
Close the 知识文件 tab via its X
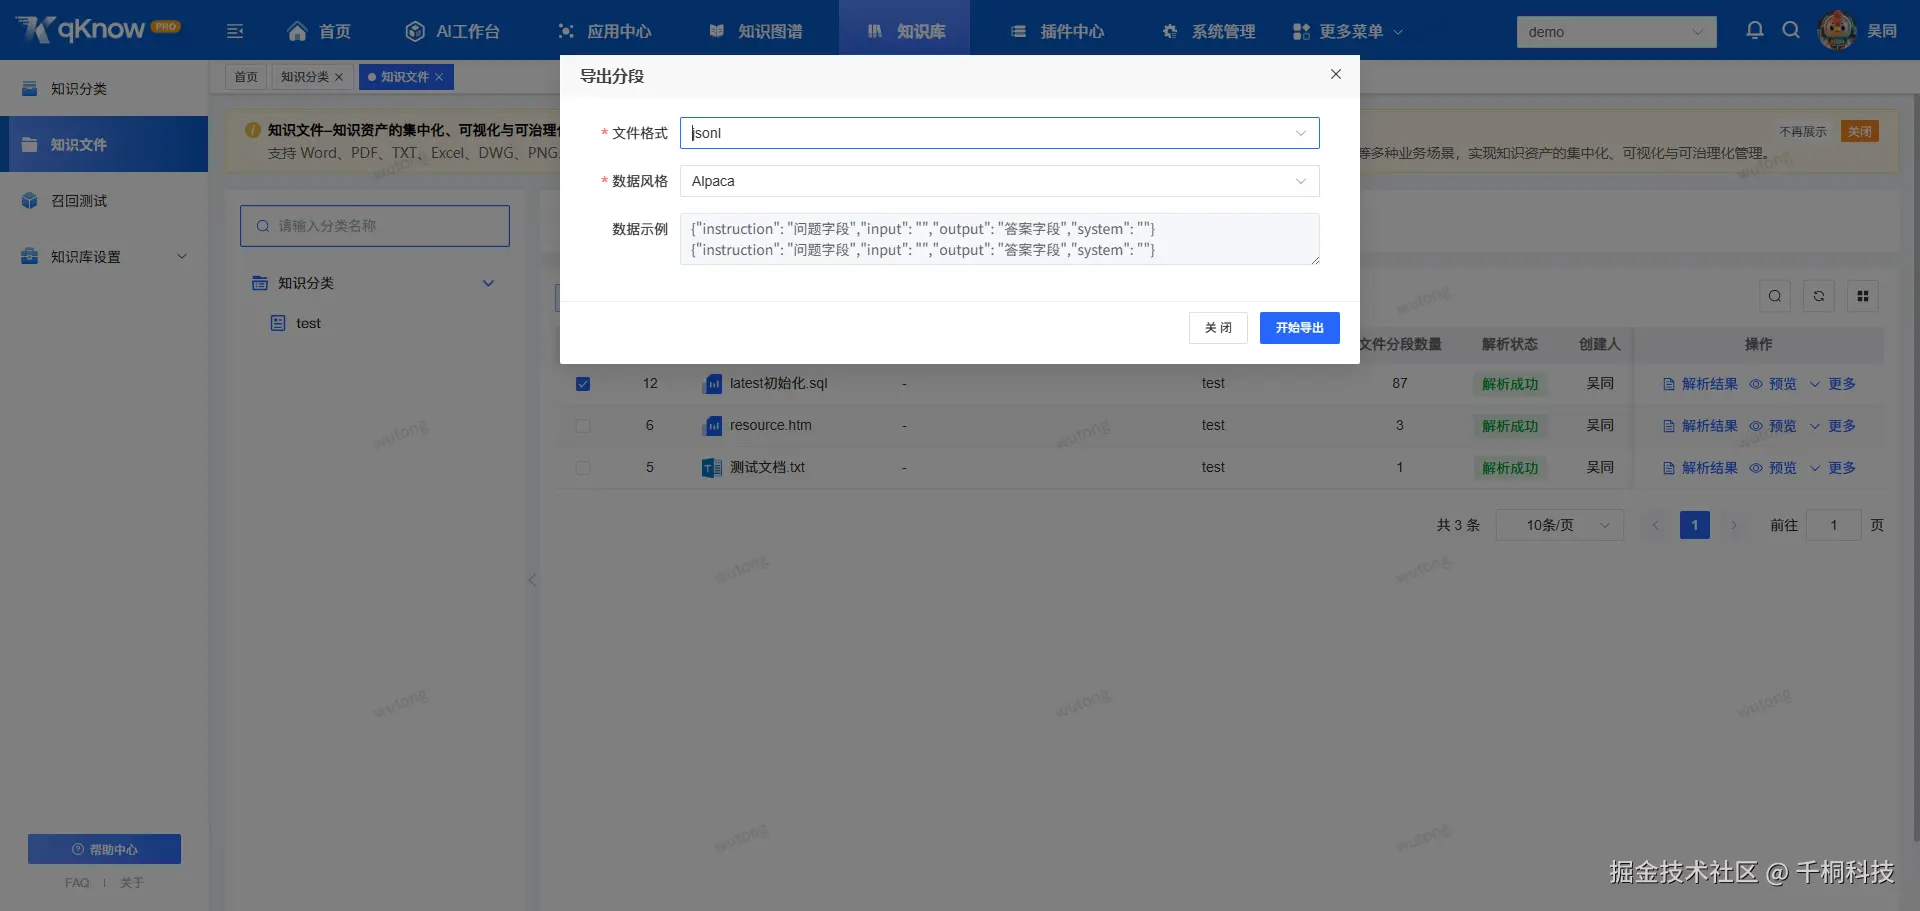pos(439,77)
